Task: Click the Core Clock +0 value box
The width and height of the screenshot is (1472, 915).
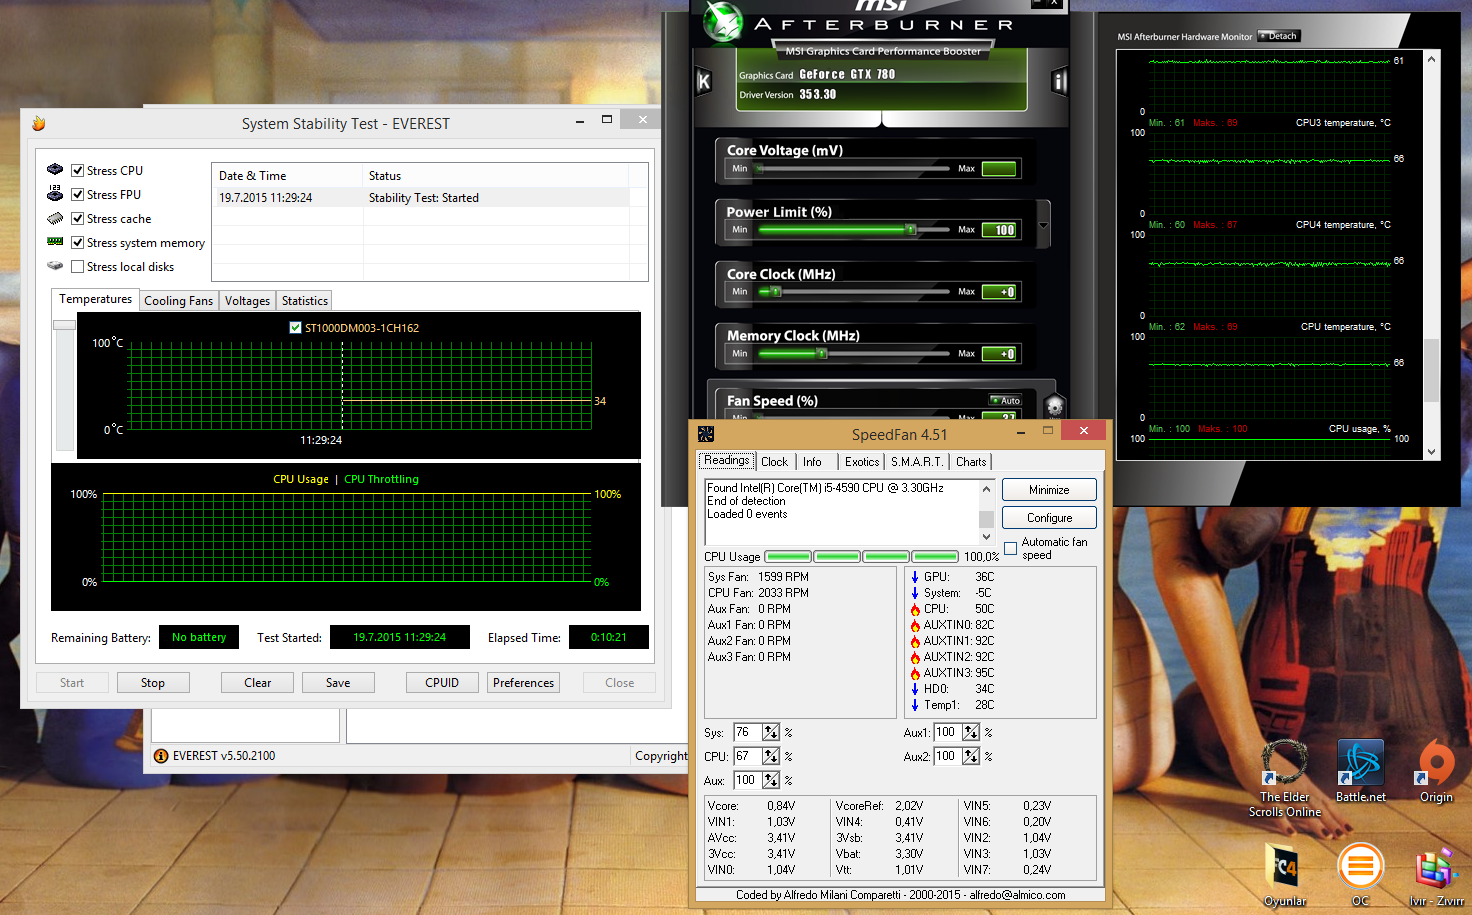Action: [x=999, y=292]
